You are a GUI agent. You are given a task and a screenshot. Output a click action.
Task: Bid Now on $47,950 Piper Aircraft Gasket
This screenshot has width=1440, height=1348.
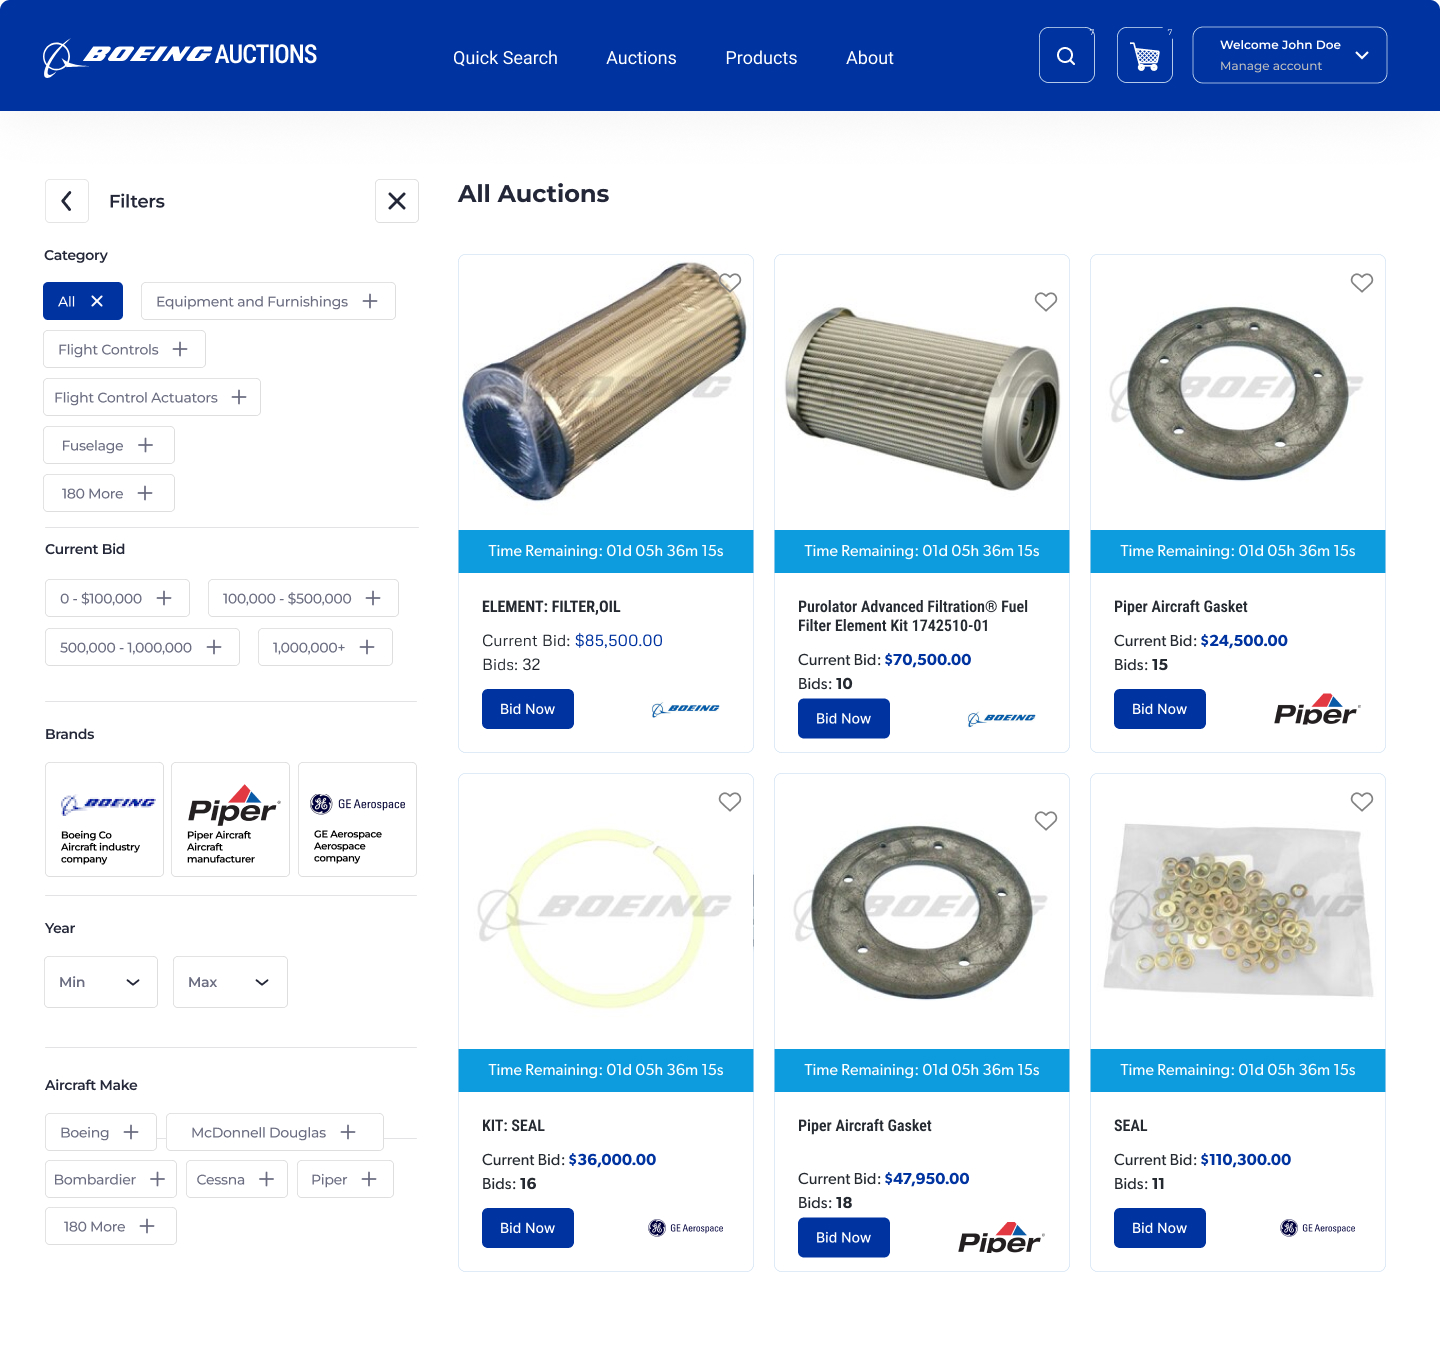point(844,1238)
